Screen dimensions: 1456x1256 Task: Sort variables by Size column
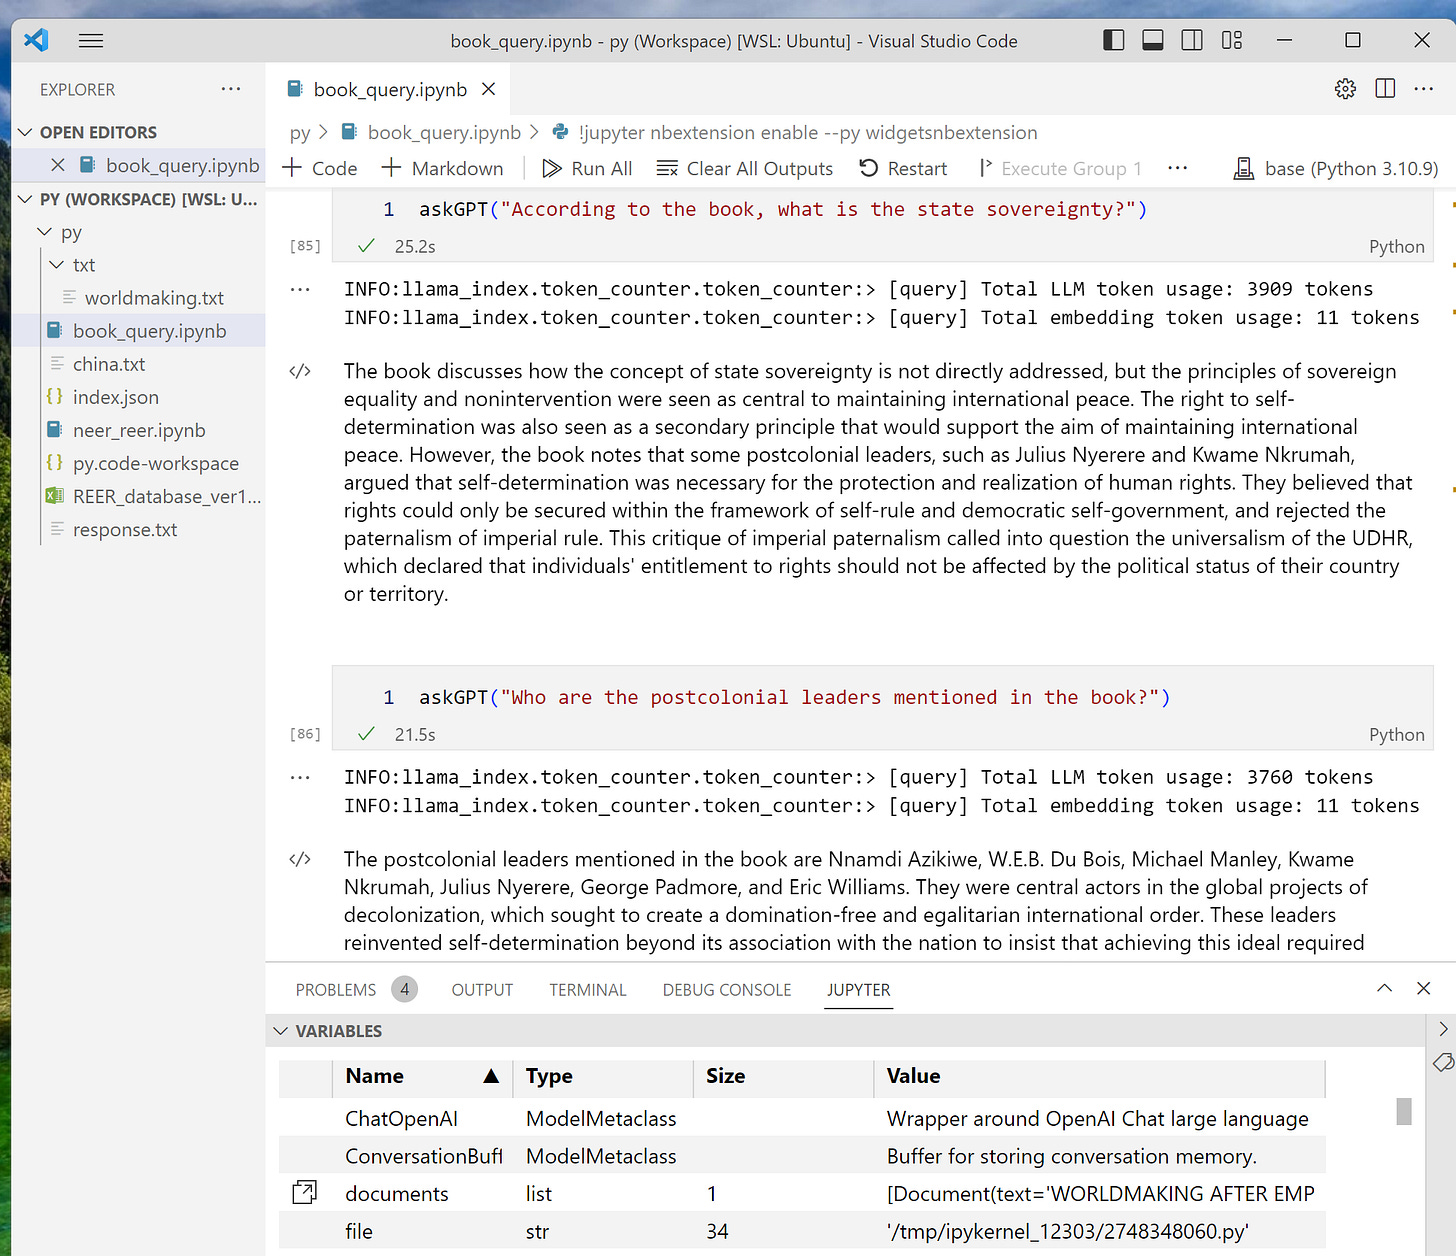click(x=783, y=1076)
